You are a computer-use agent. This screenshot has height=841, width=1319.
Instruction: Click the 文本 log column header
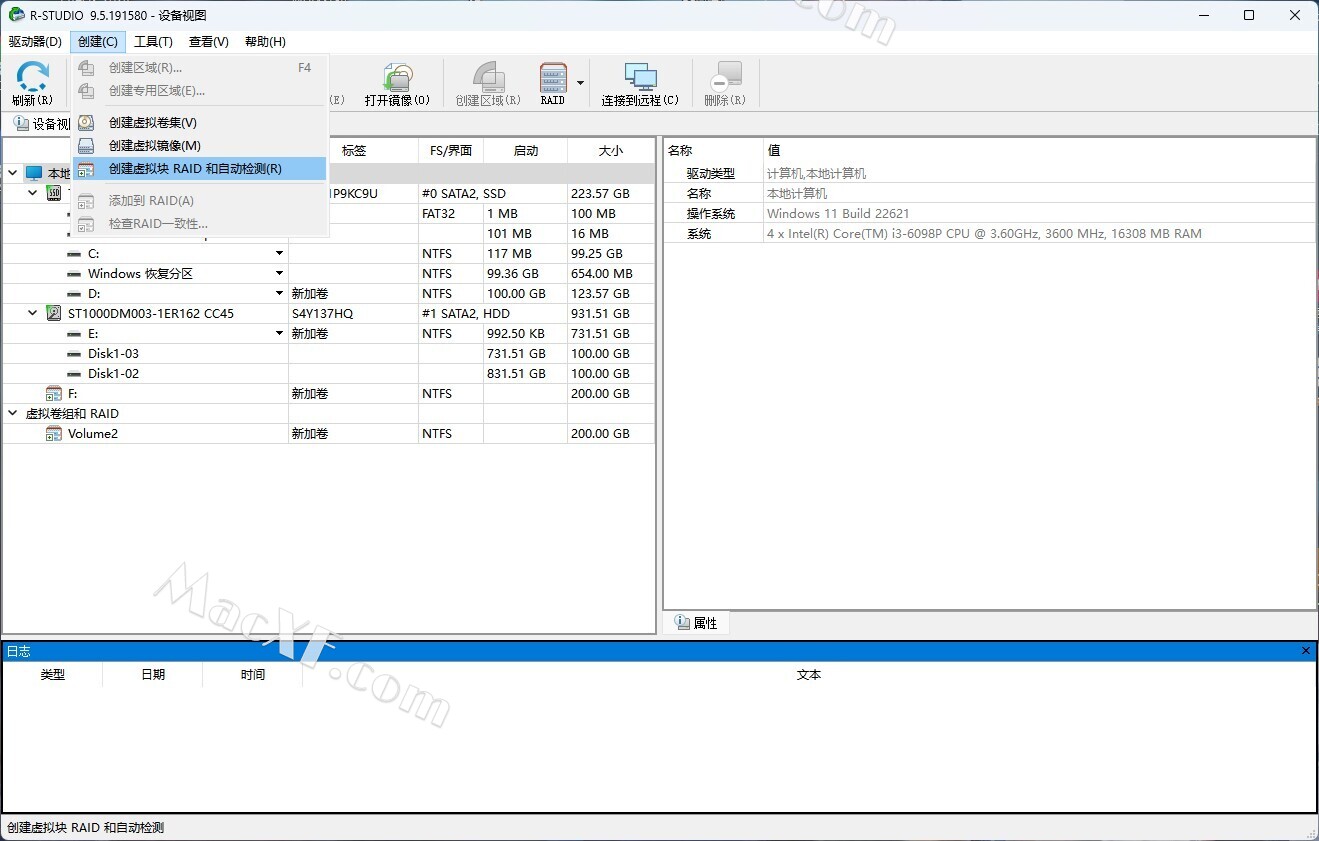pyautogui.click(x=809, y=675)
